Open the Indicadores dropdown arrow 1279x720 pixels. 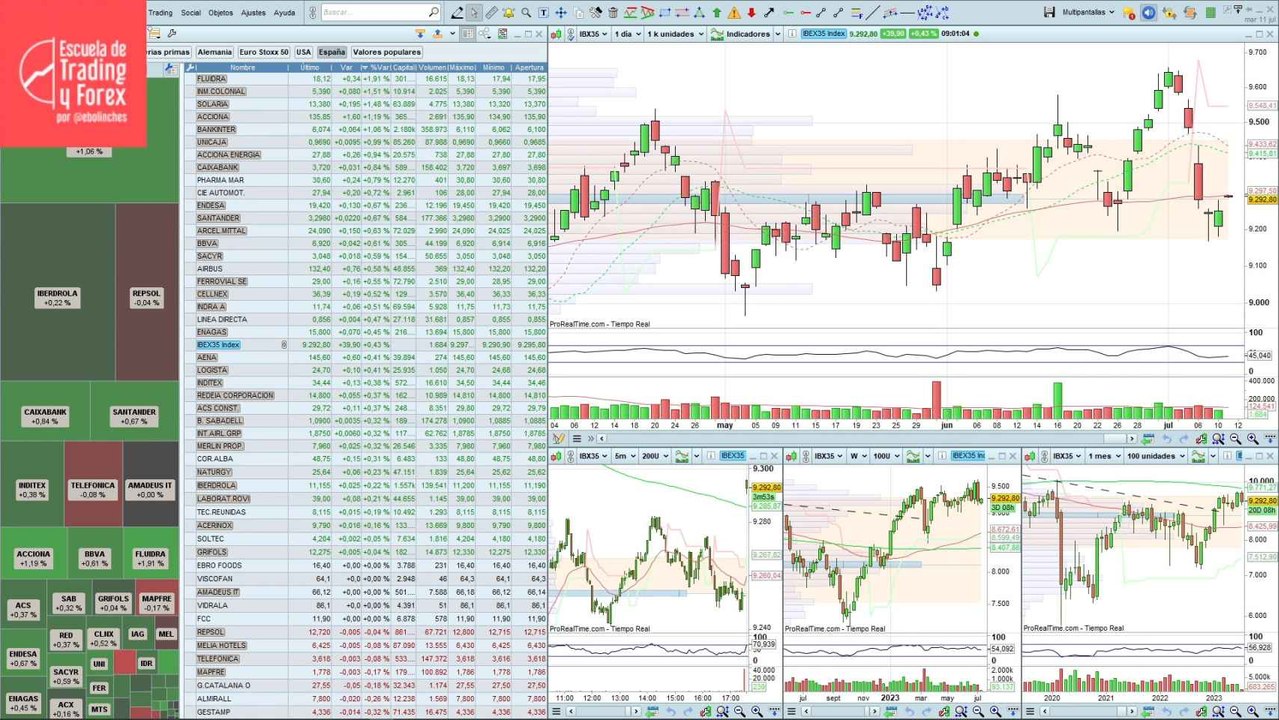(x=777, y=34)
